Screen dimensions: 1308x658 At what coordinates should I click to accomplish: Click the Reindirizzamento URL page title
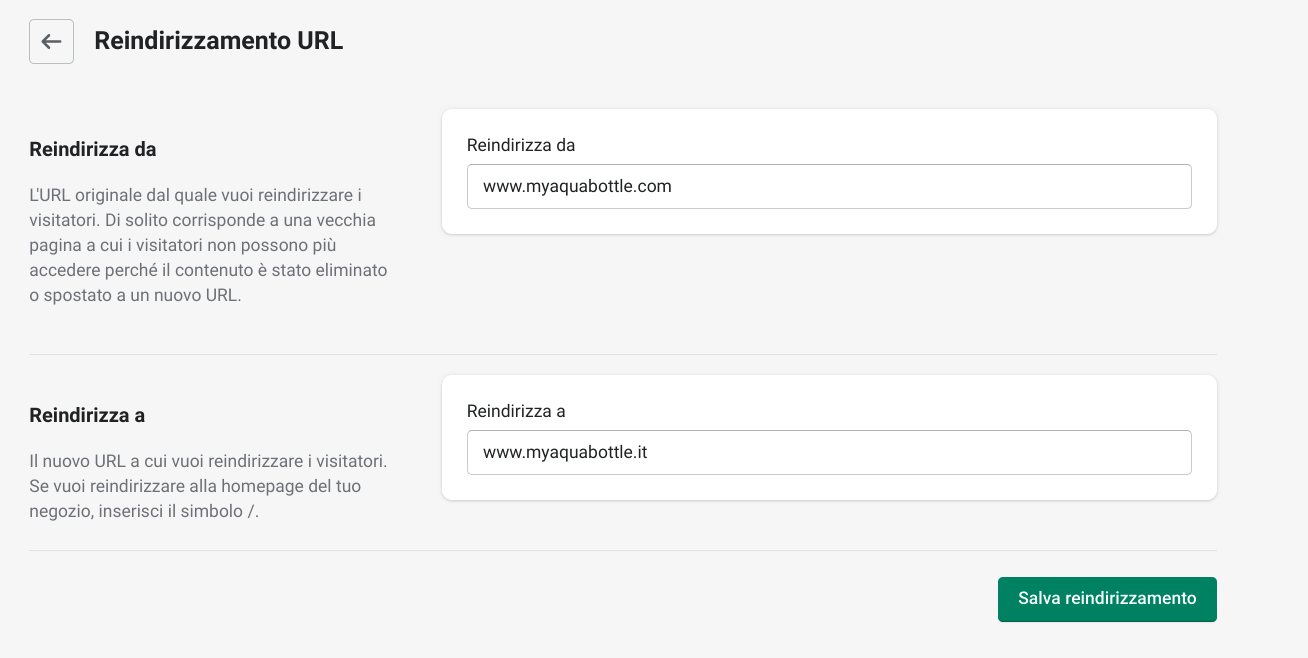(218, 42)
